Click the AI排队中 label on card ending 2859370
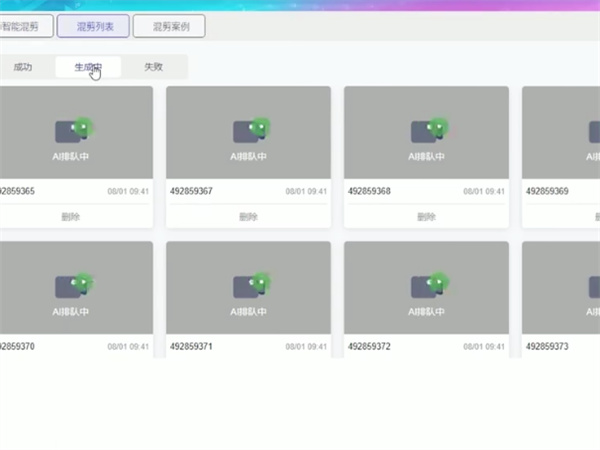 tap(70, 312)
